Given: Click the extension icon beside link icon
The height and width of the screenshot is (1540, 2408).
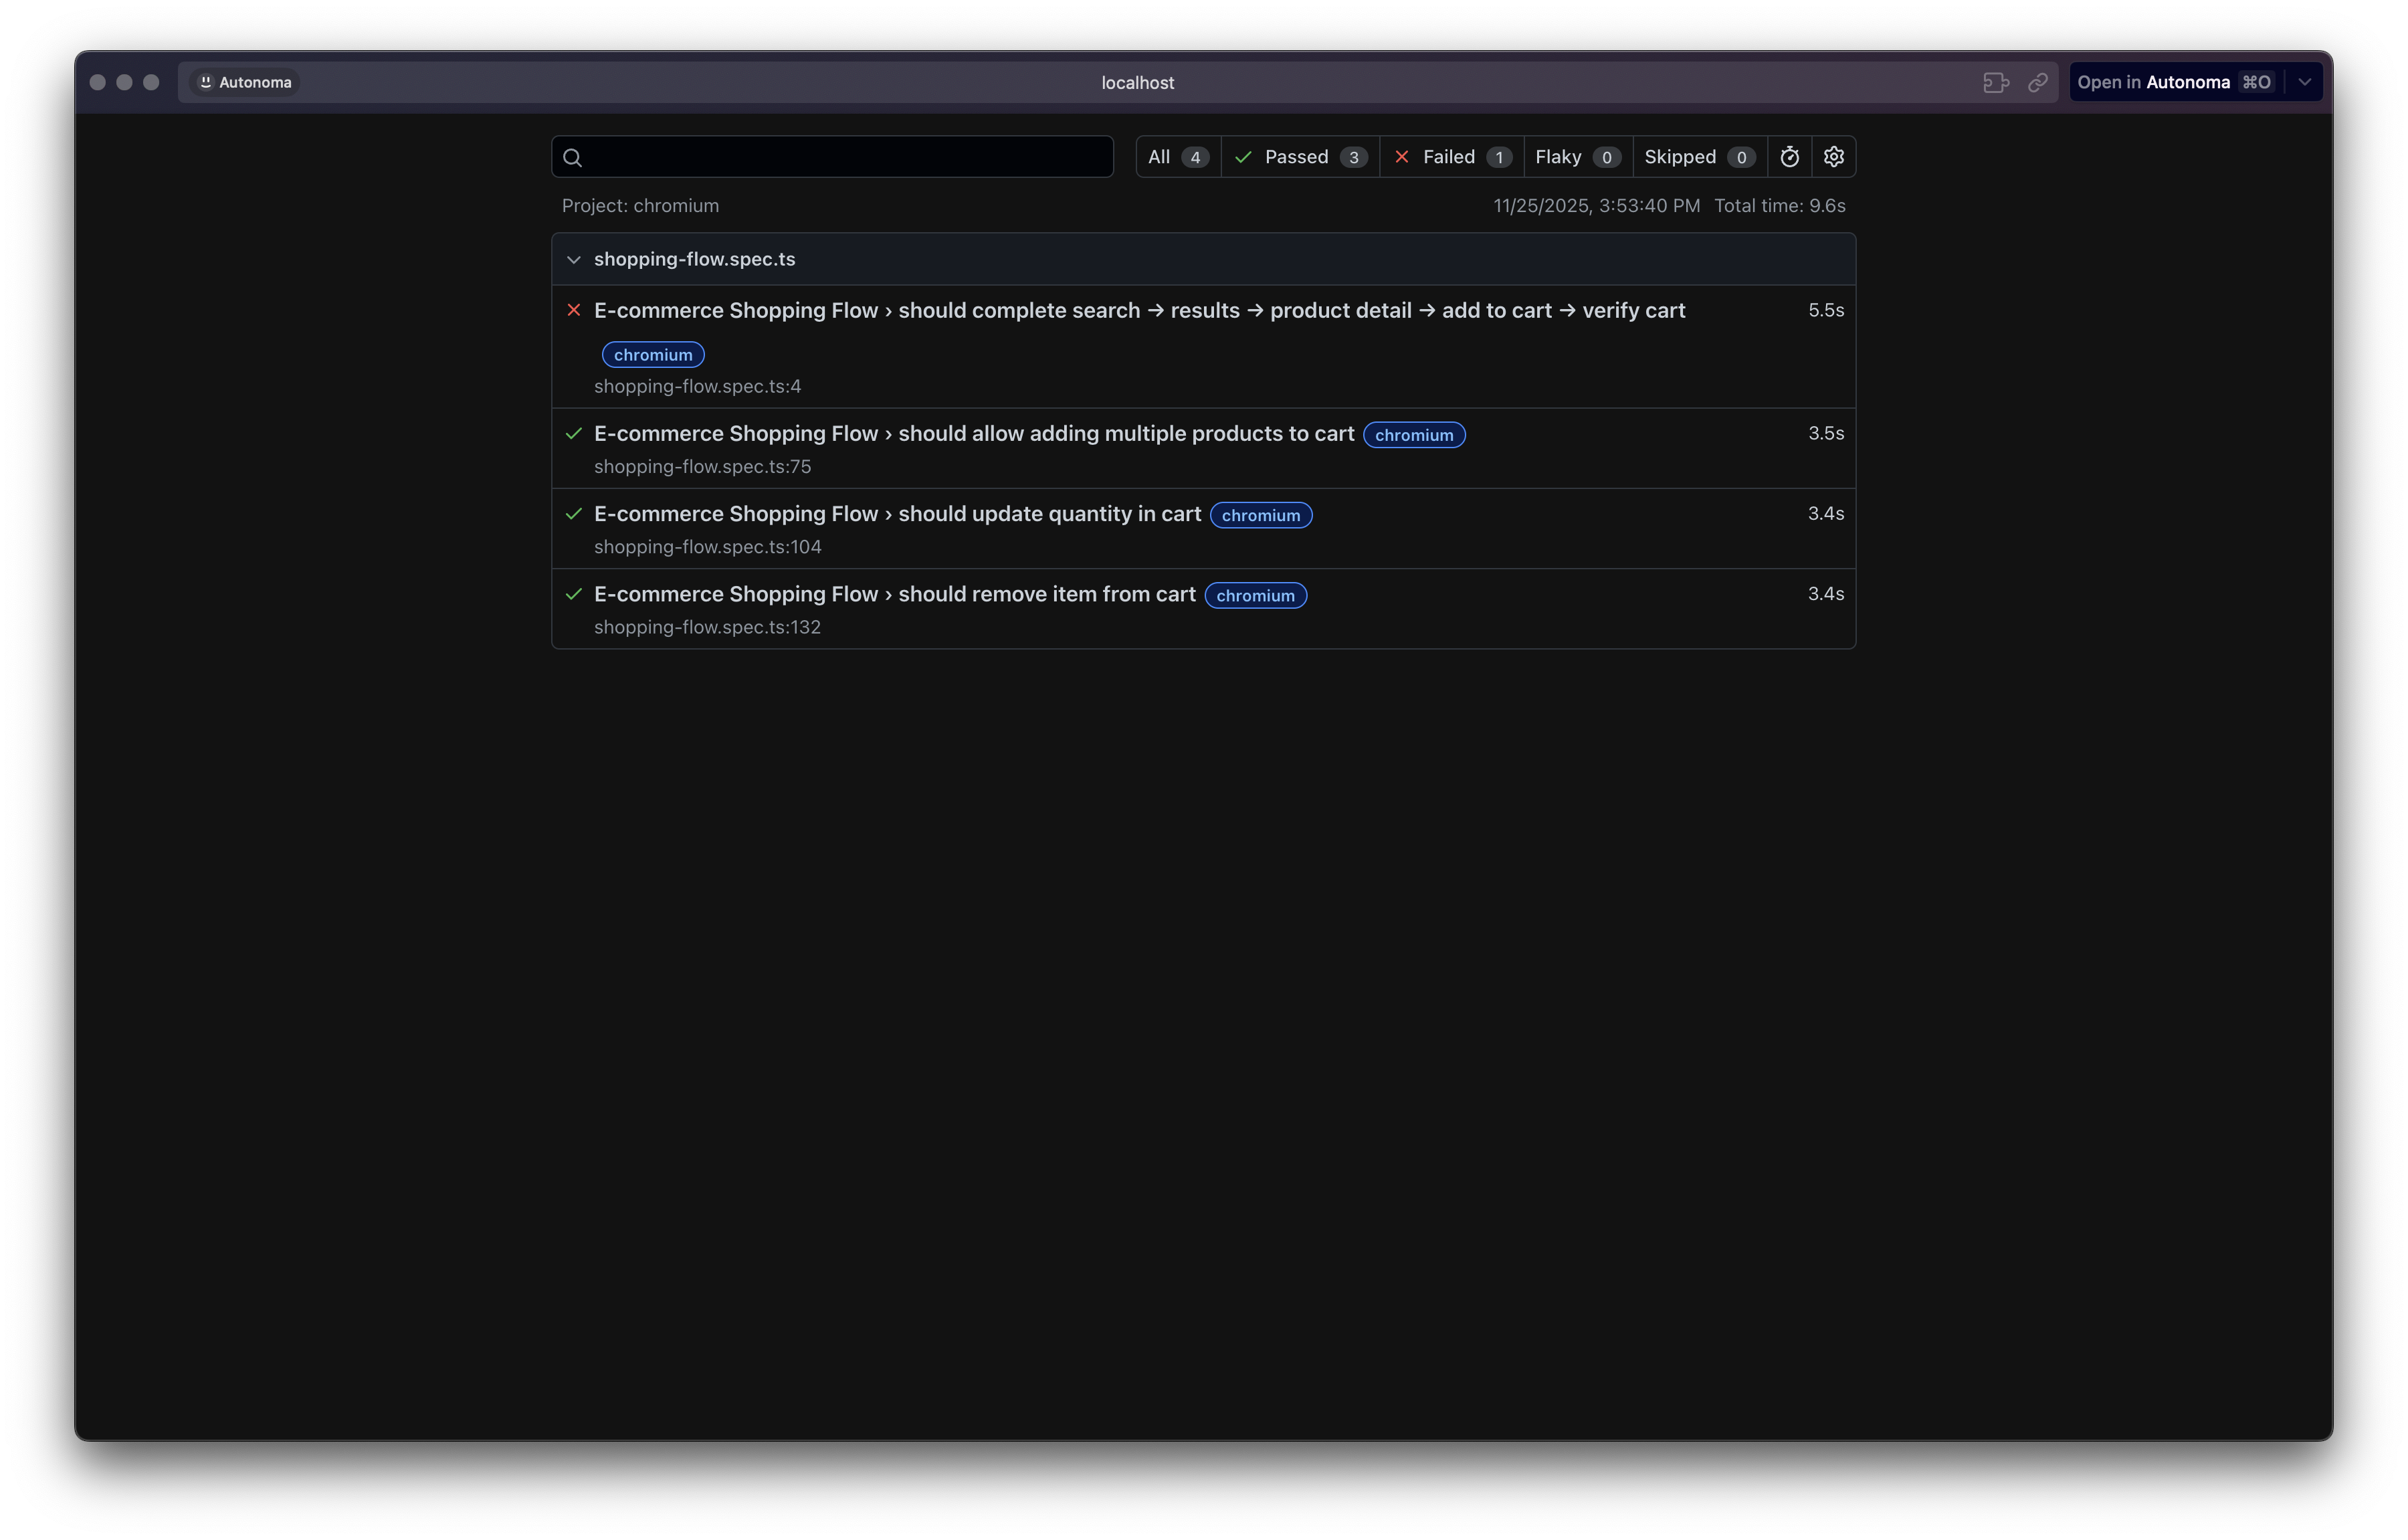Looking at the screenshot, I should pyautogui.click(x=1995, y=83).
